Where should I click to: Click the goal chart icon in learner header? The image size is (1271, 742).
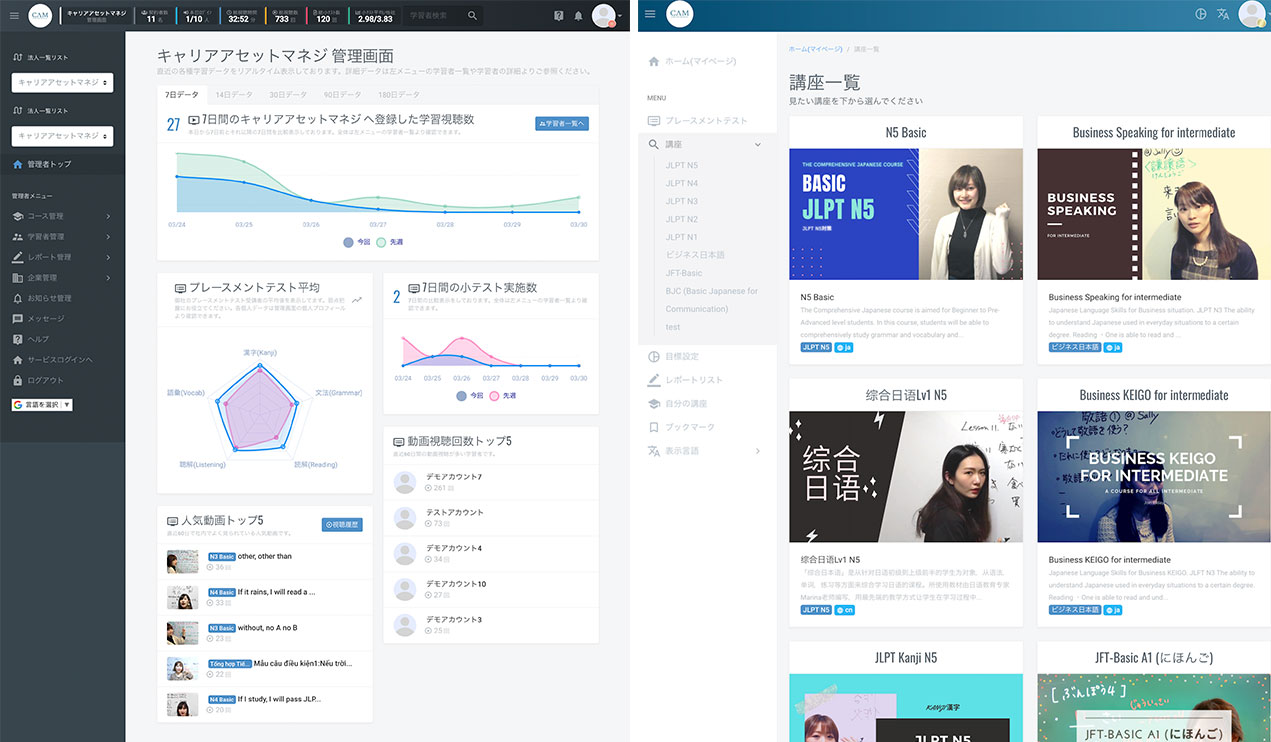pos(1201,14)
